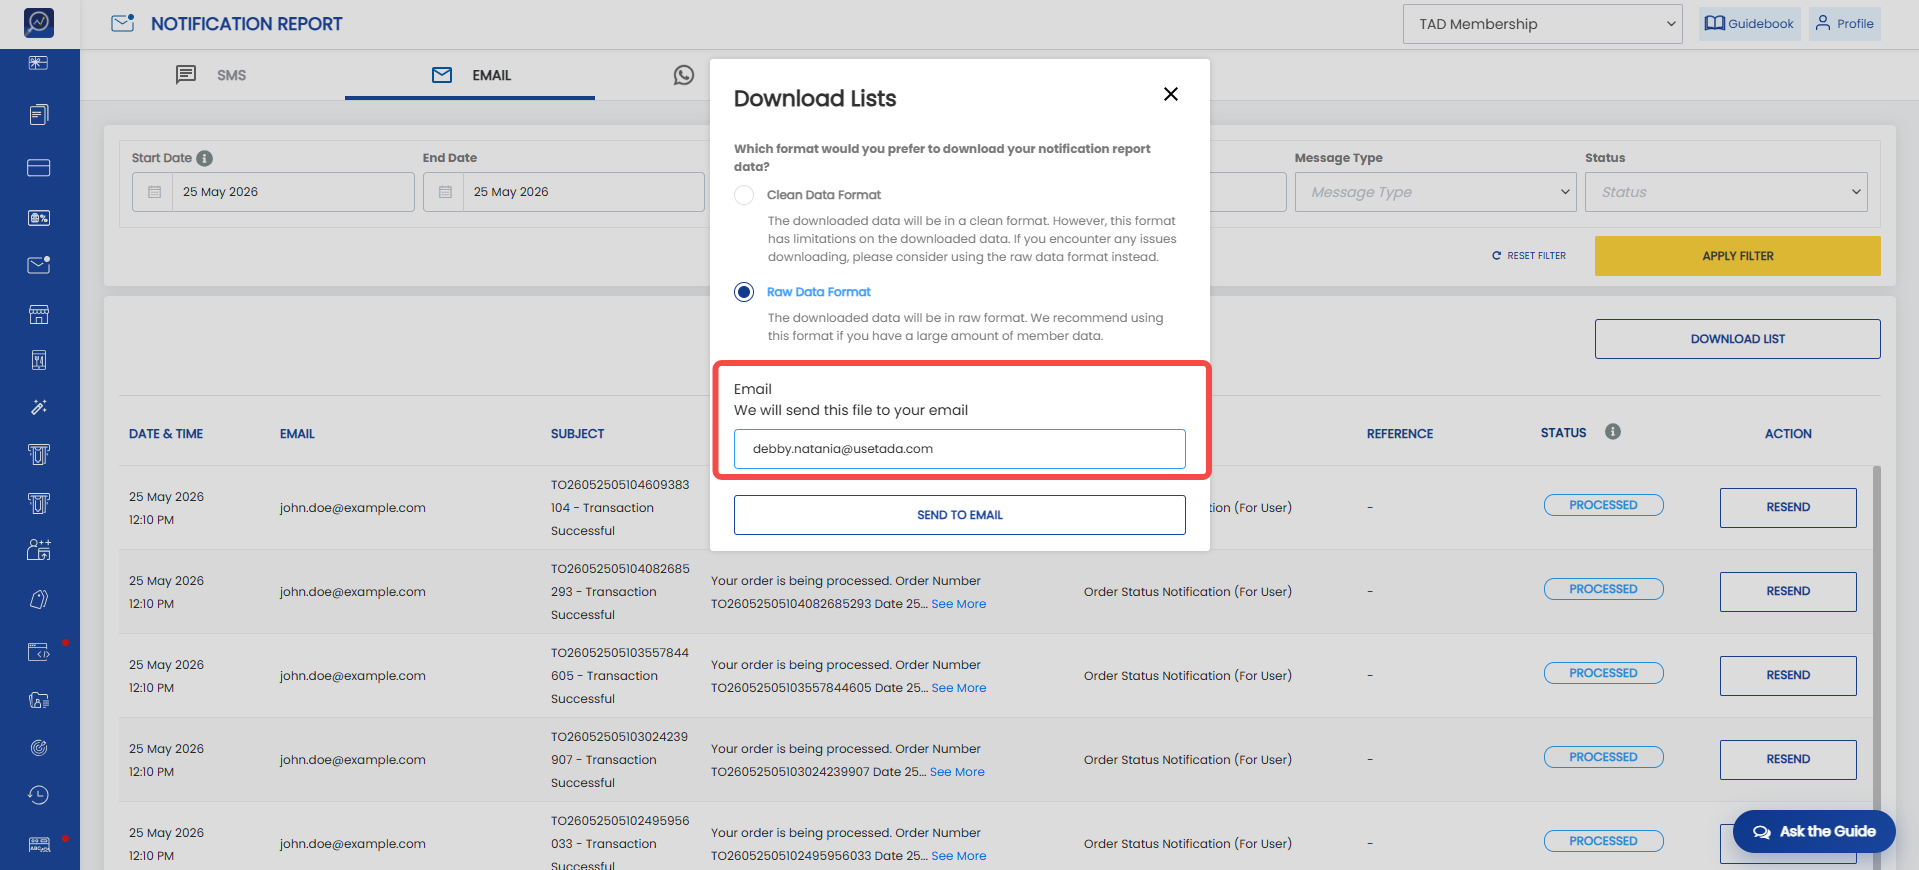Click the Start Date input field
Screen dimensions: 1919x870
tap(273, 192)
